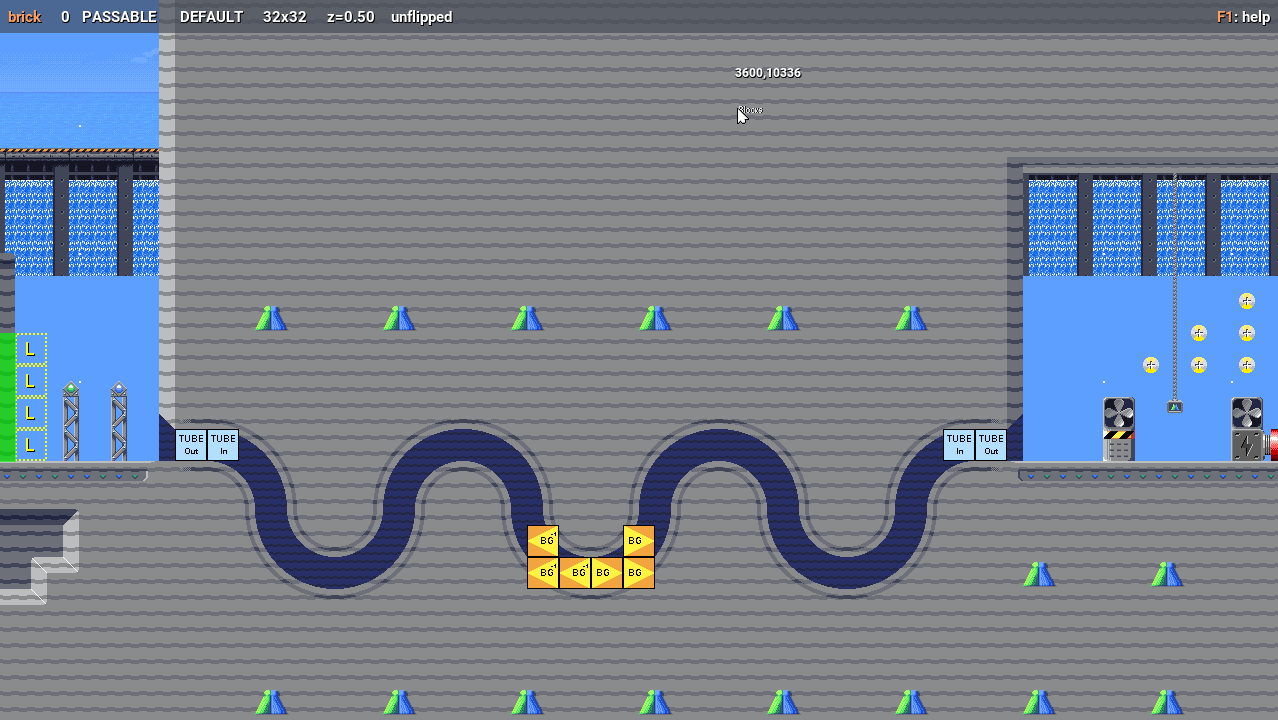
Task: Select the ring directly above the hanging chain box's right
Action: [x=1199, y=365]
